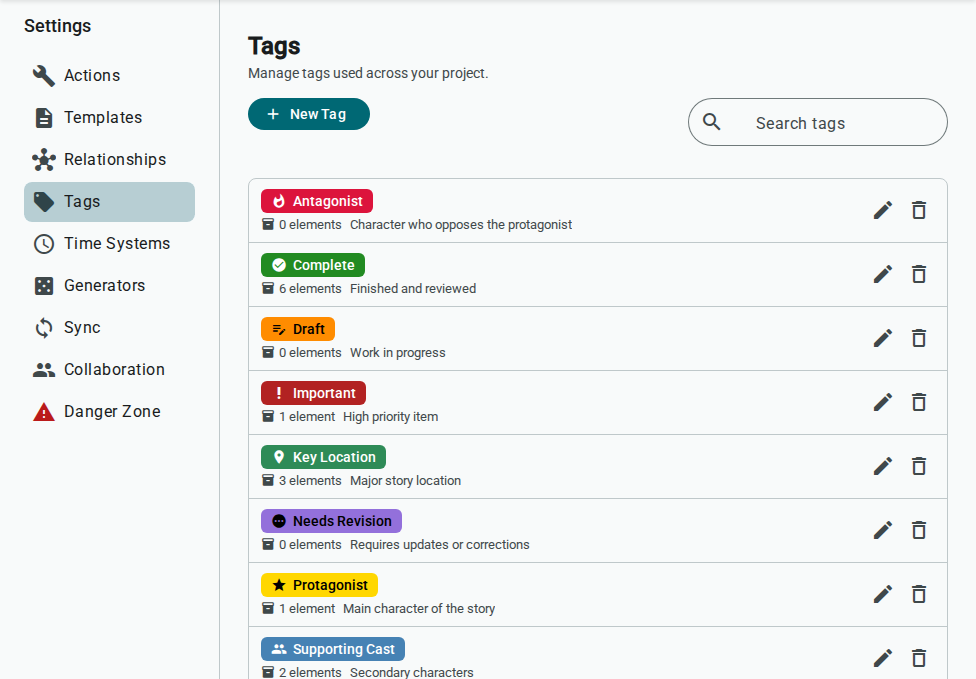Delete the Protagonist tag
Viewport: 976px width, 679px height.
point(919,594)
